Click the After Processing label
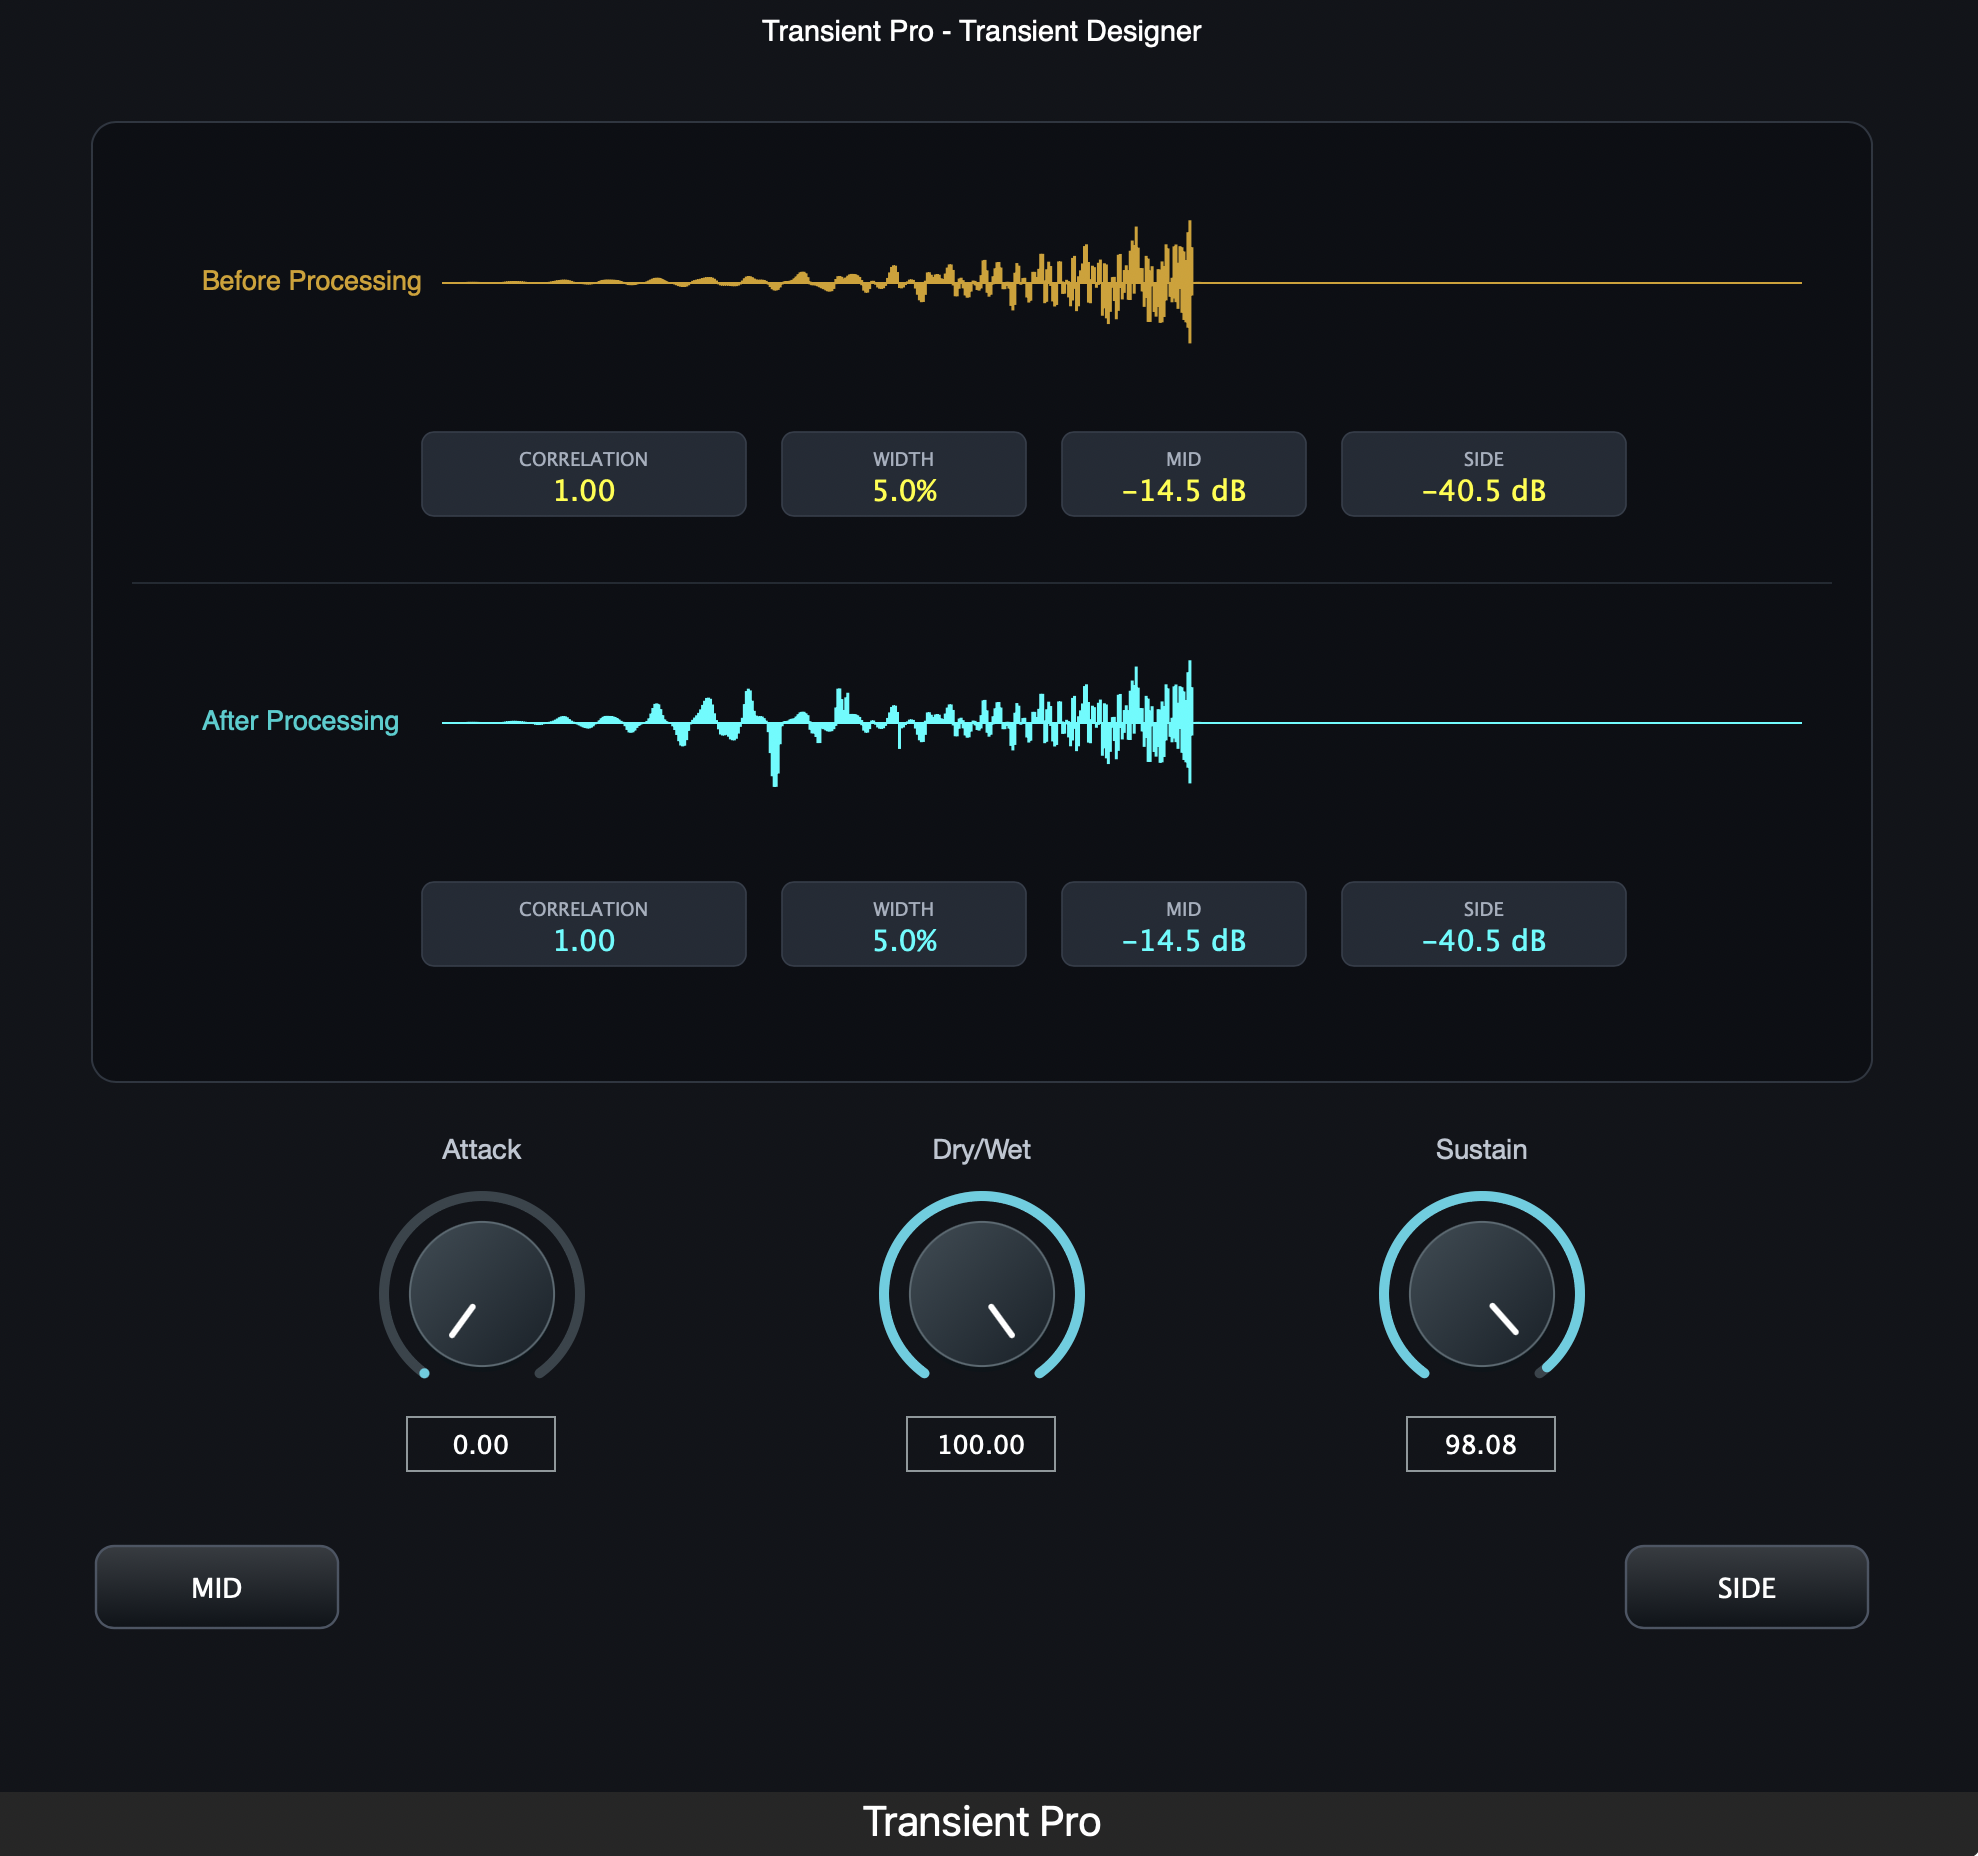Viewport: 1978px width, 1856px height. pos(300,721)
